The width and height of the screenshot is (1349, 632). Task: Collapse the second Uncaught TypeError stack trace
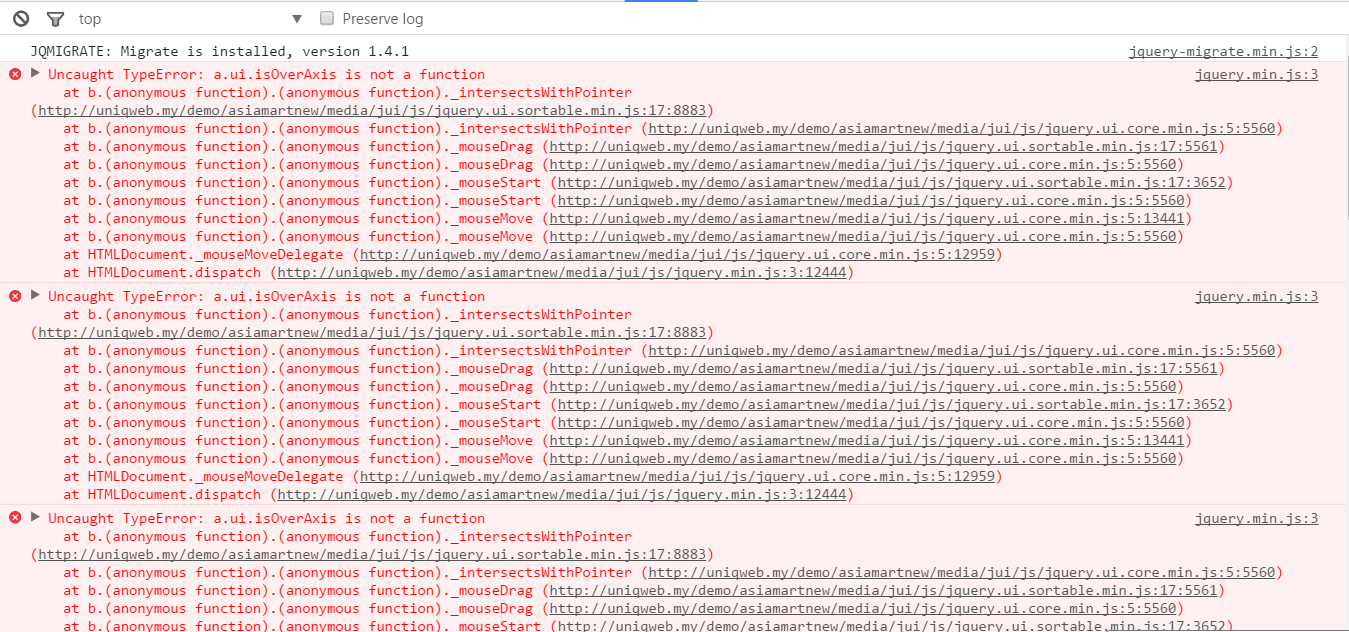(x=36, y=295)
